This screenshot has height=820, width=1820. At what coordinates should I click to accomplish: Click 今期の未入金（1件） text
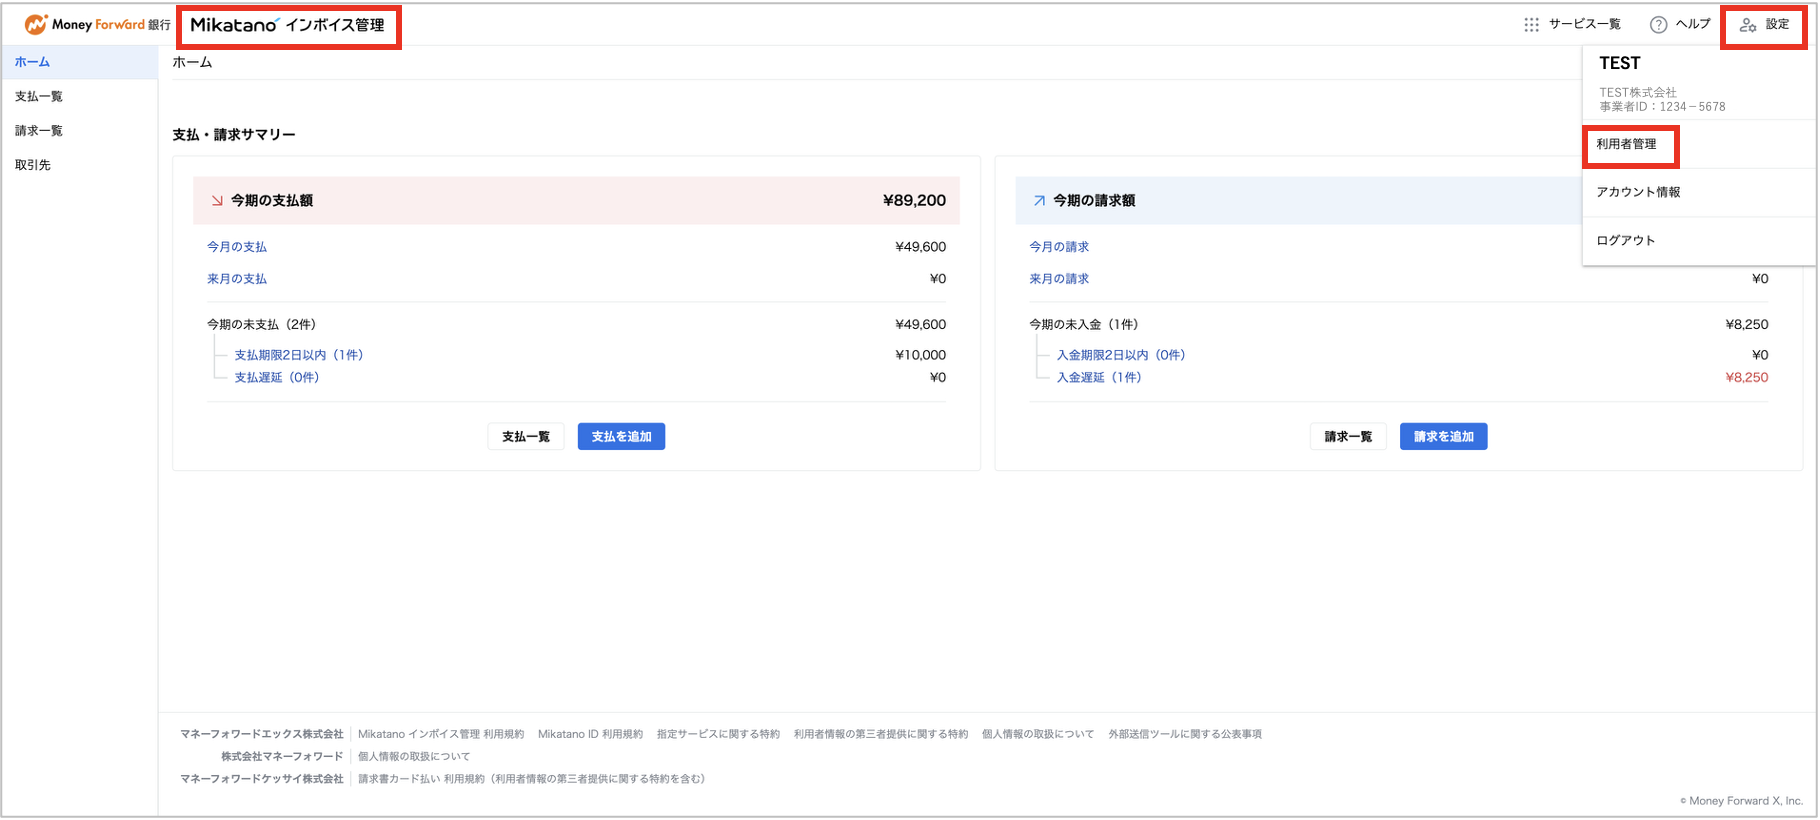point(1083,325)
